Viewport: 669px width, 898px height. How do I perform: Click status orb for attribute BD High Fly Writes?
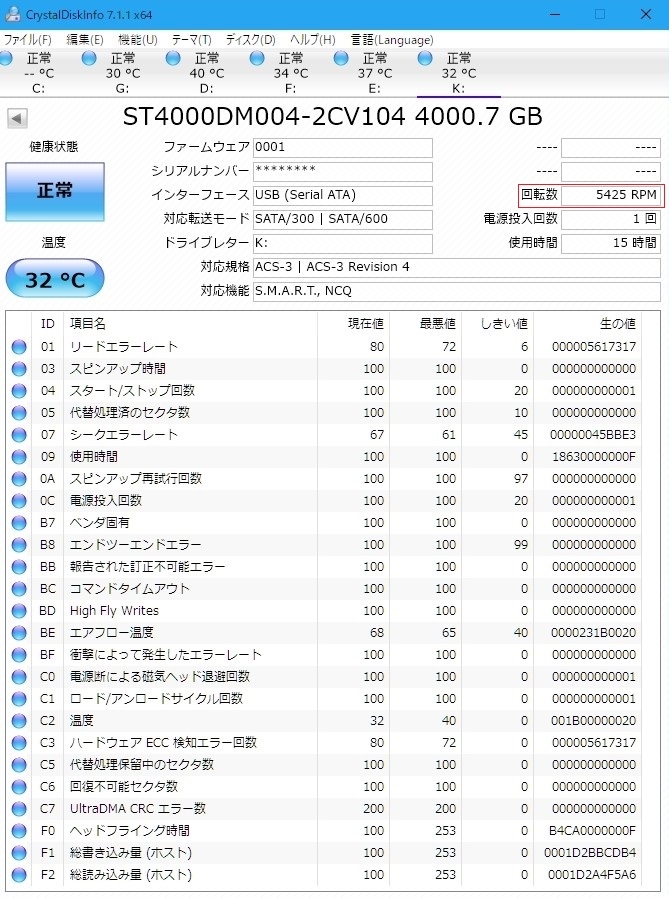point(19,611)
